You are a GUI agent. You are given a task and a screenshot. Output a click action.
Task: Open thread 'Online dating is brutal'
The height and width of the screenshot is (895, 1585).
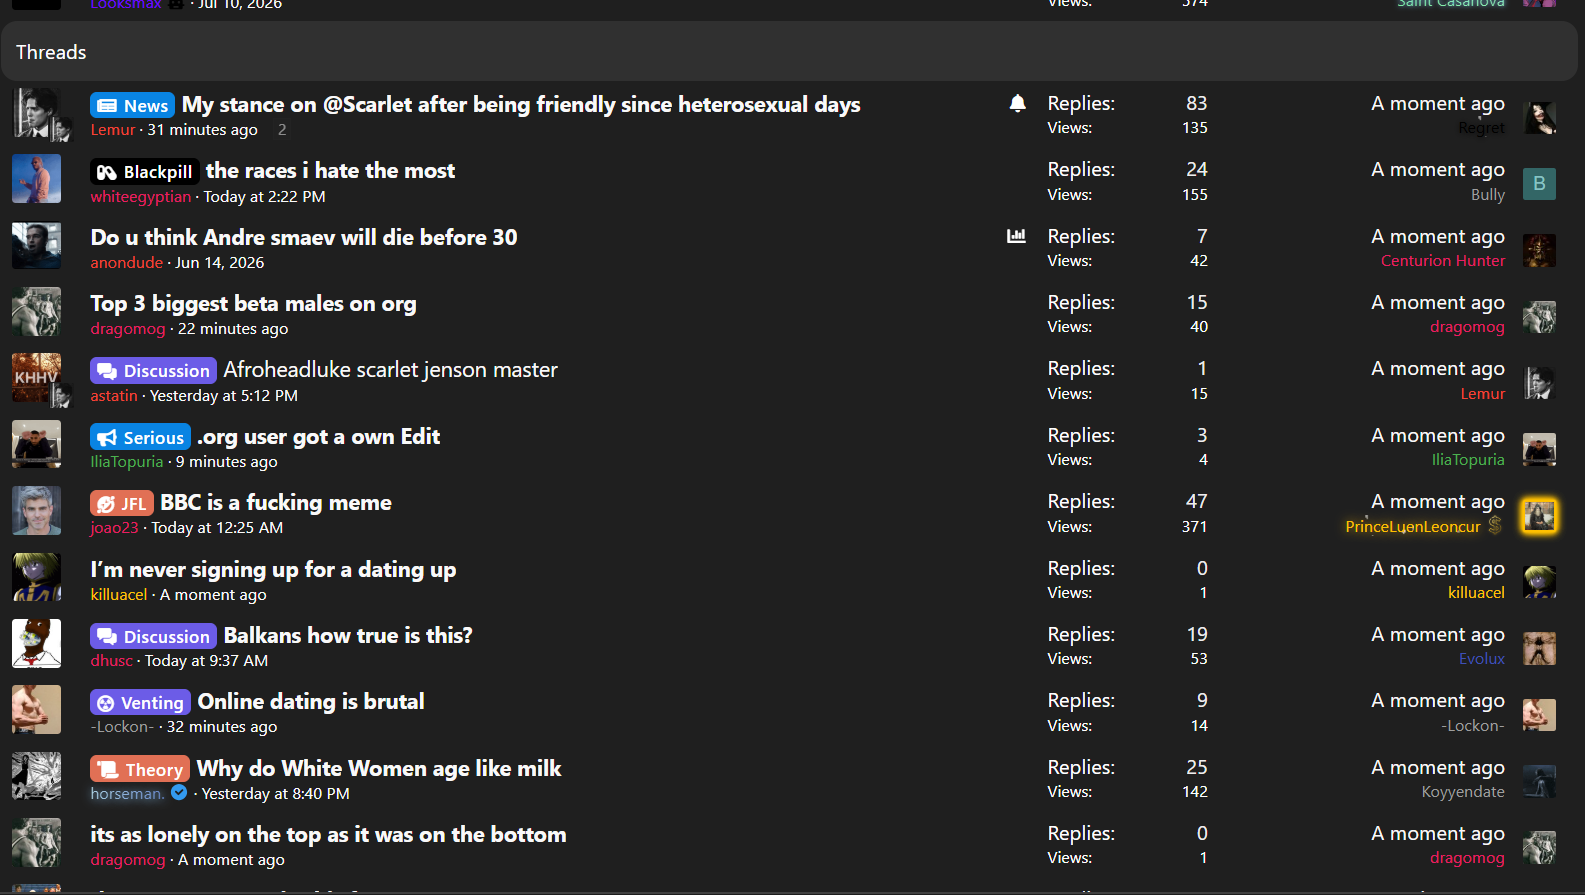[311, 701]
